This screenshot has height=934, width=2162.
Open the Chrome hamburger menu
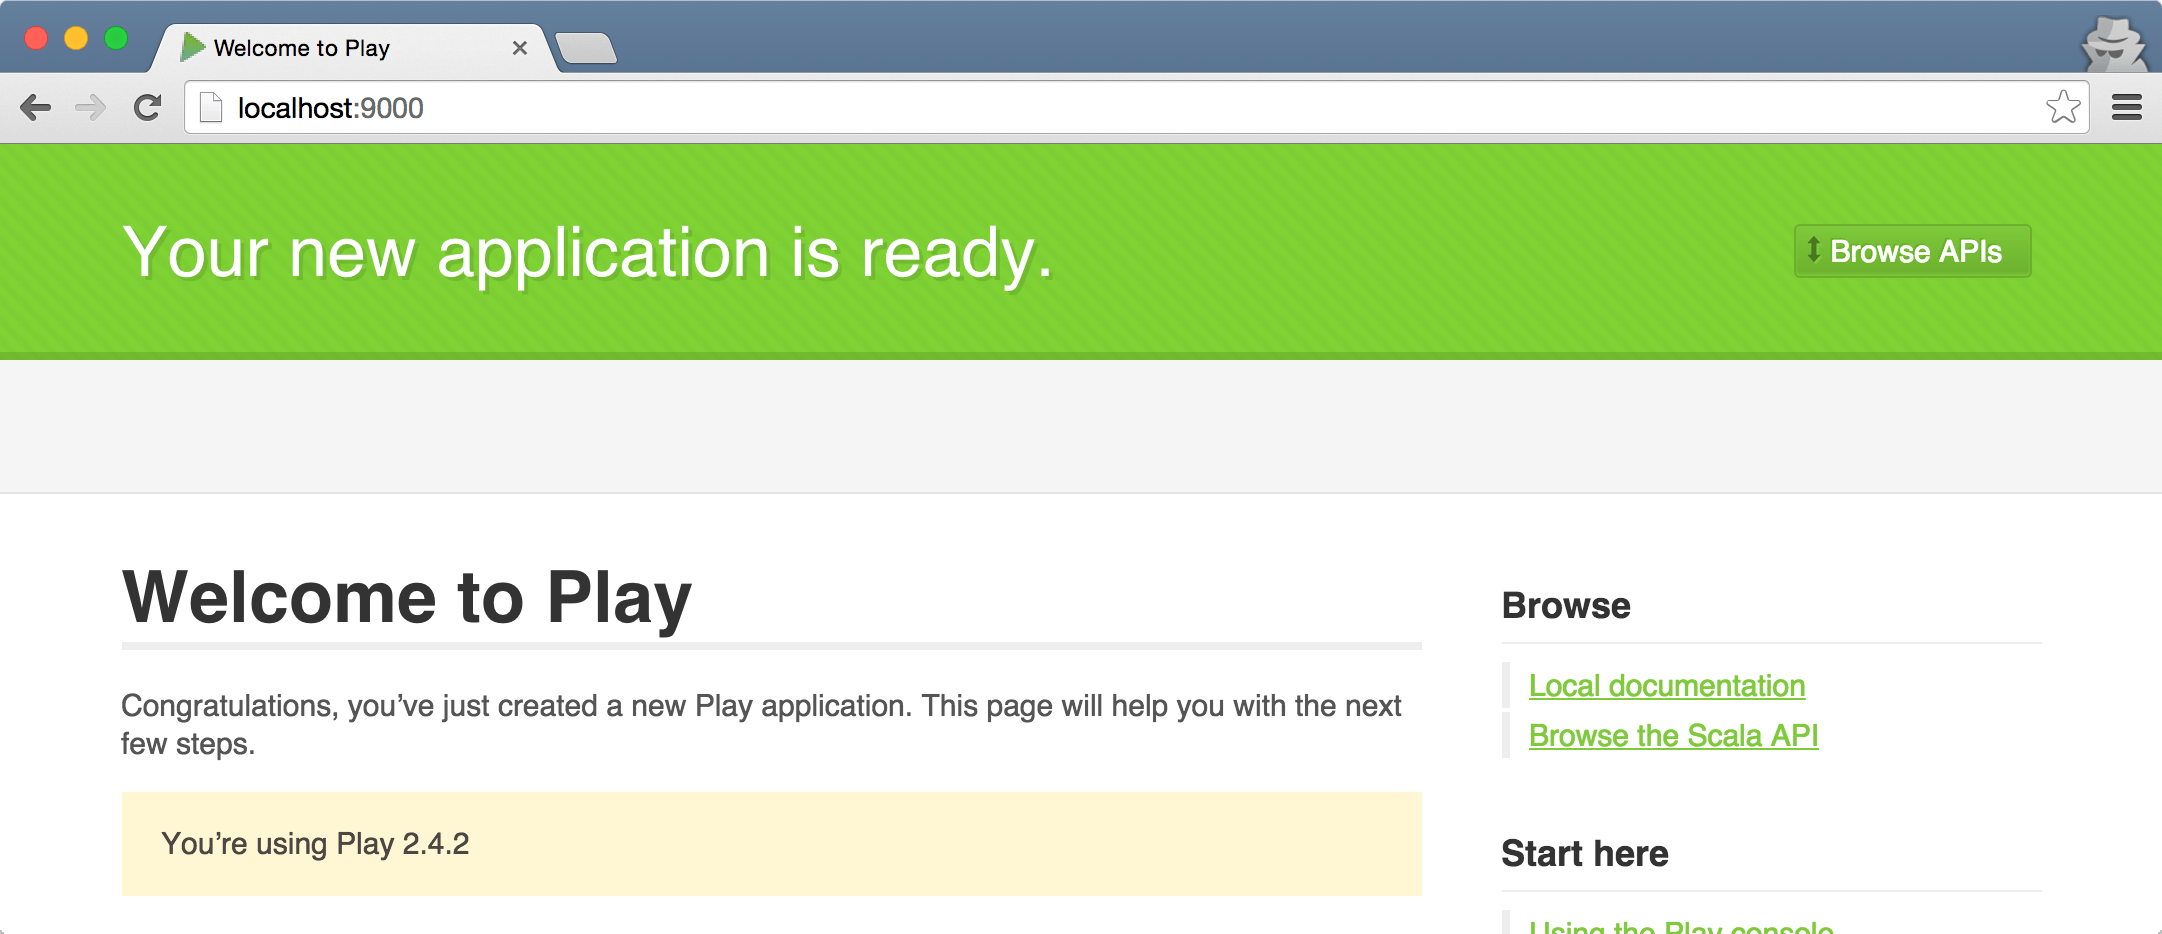click(2127, 107)
